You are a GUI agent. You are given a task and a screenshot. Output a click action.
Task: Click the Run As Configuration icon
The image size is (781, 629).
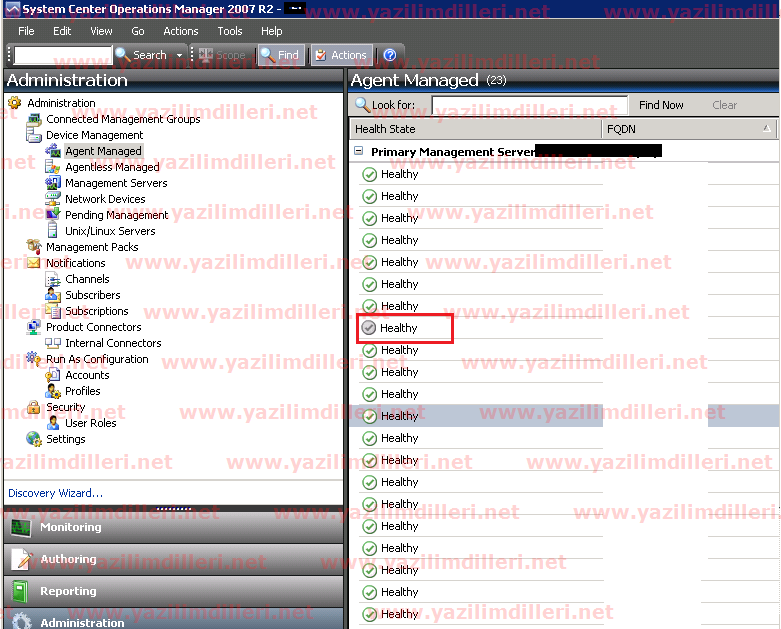(x=34, y=359)
